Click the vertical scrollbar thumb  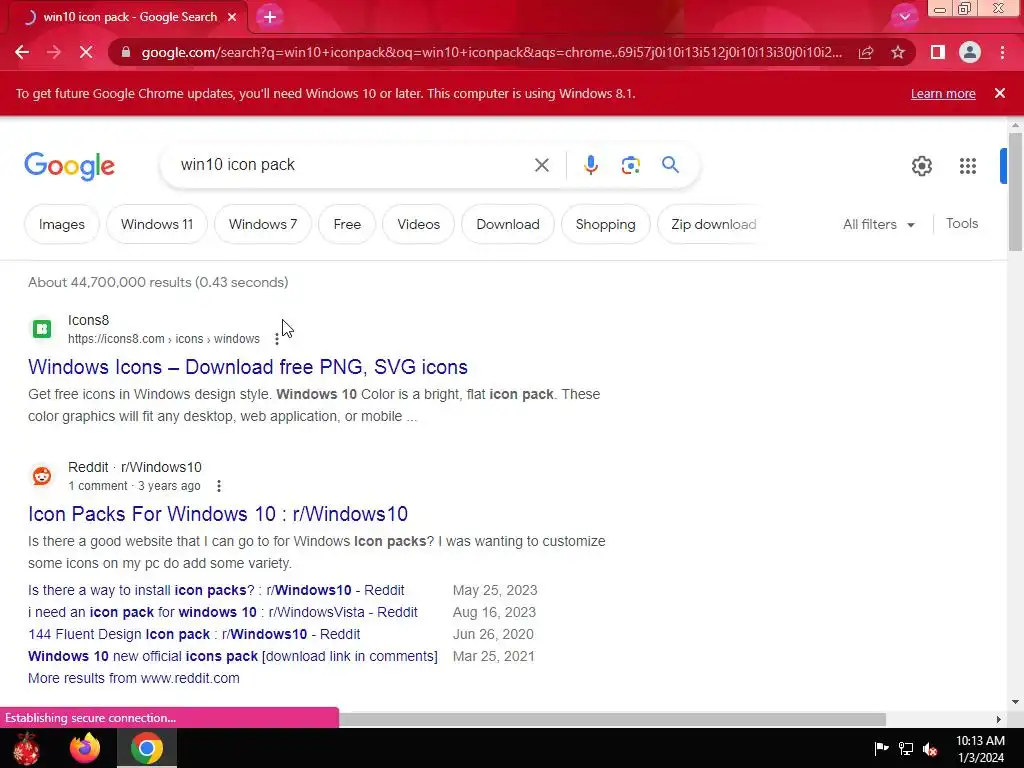click(x=1015, y=191)
